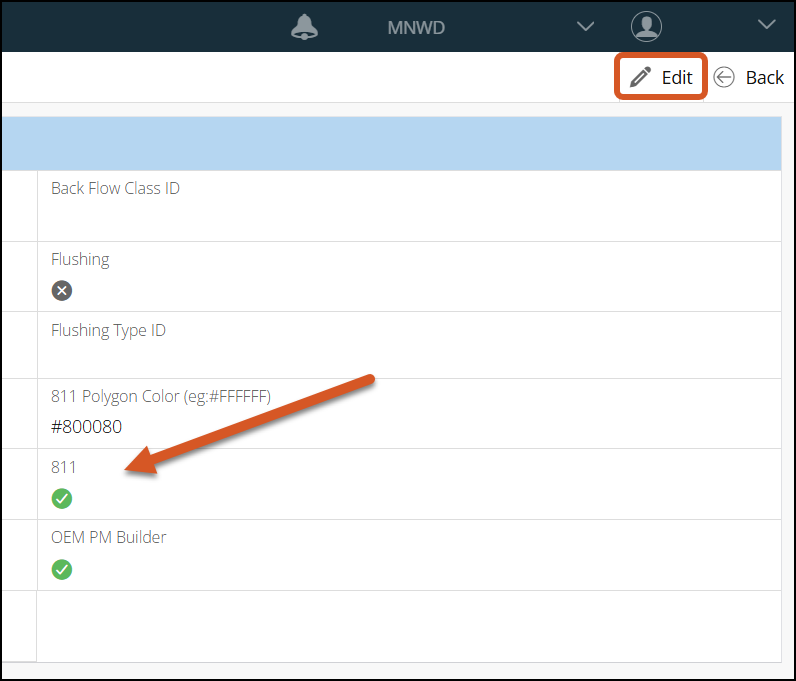This screenshot has height=681, width=796.
Task: Expand the chevron next to MNWD
Action: pyautogui.click(x=586, y=26)
